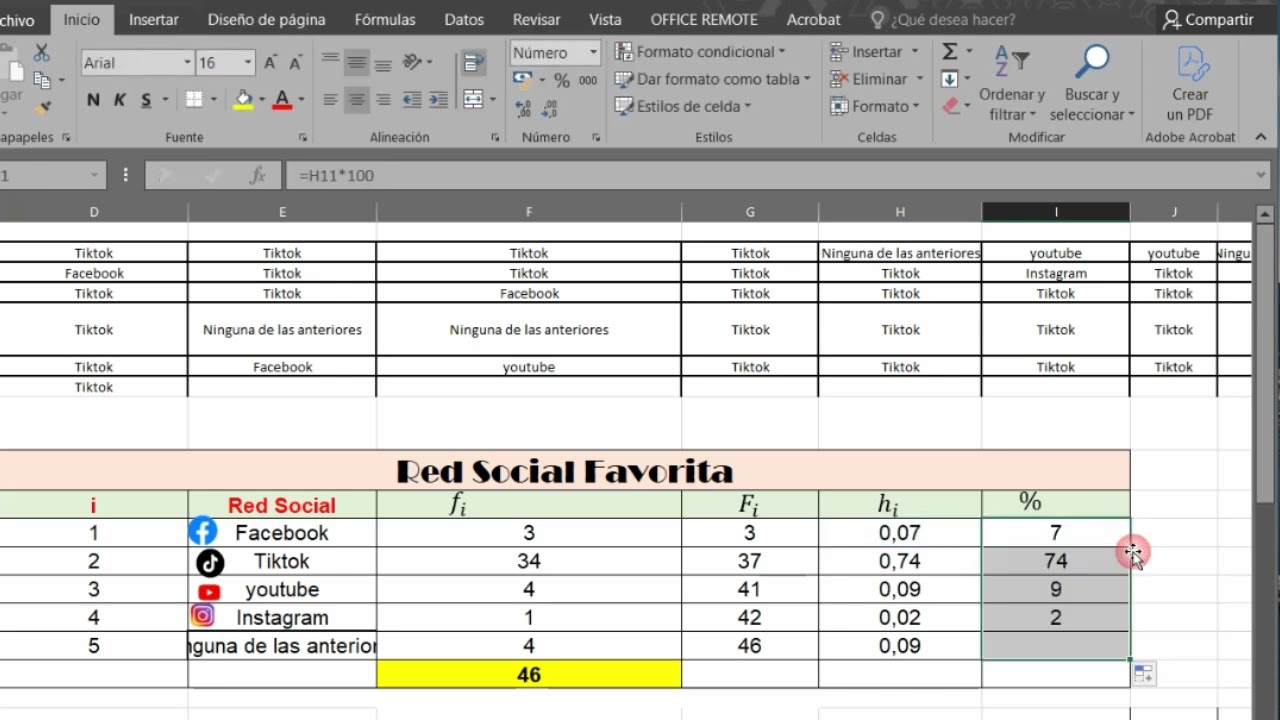The image size is (1280, 720).
Task: Open the Insertar tab
Action: click(154, 19)
